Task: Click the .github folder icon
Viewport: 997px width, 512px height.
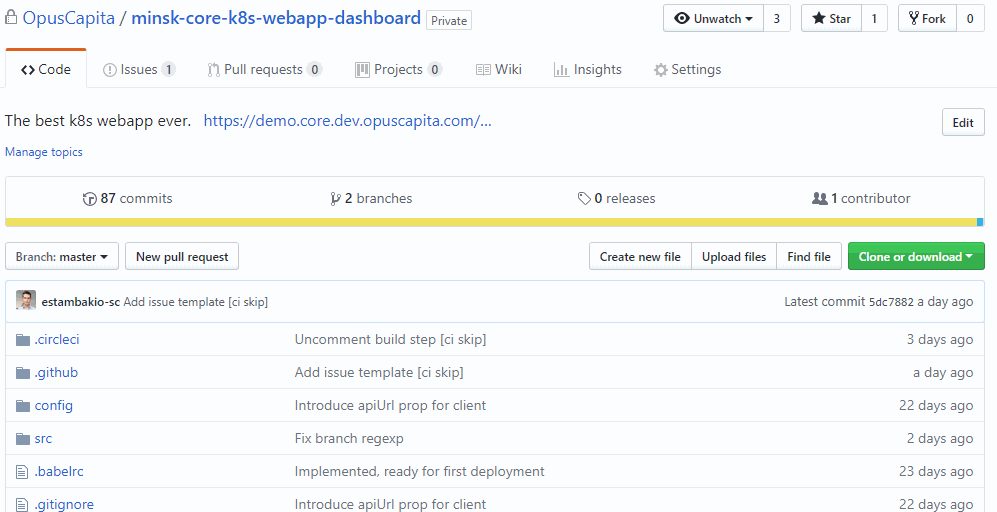Action: coord(23,373)
